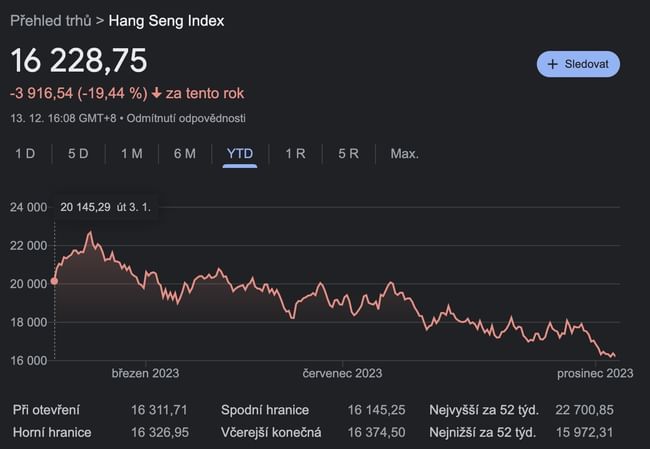Show the 1 M chart range

[x=131, y=153]
